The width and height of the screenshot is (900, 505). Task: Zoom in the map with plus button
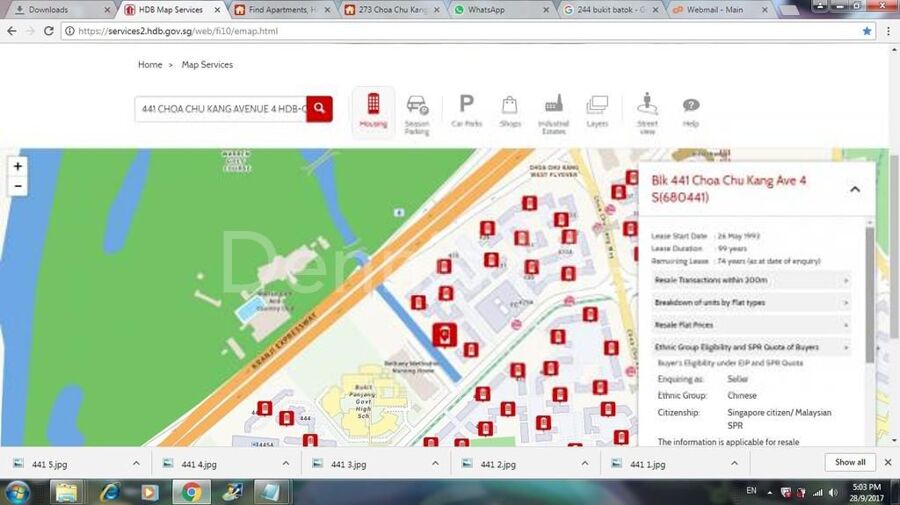(x=18, y=166)
